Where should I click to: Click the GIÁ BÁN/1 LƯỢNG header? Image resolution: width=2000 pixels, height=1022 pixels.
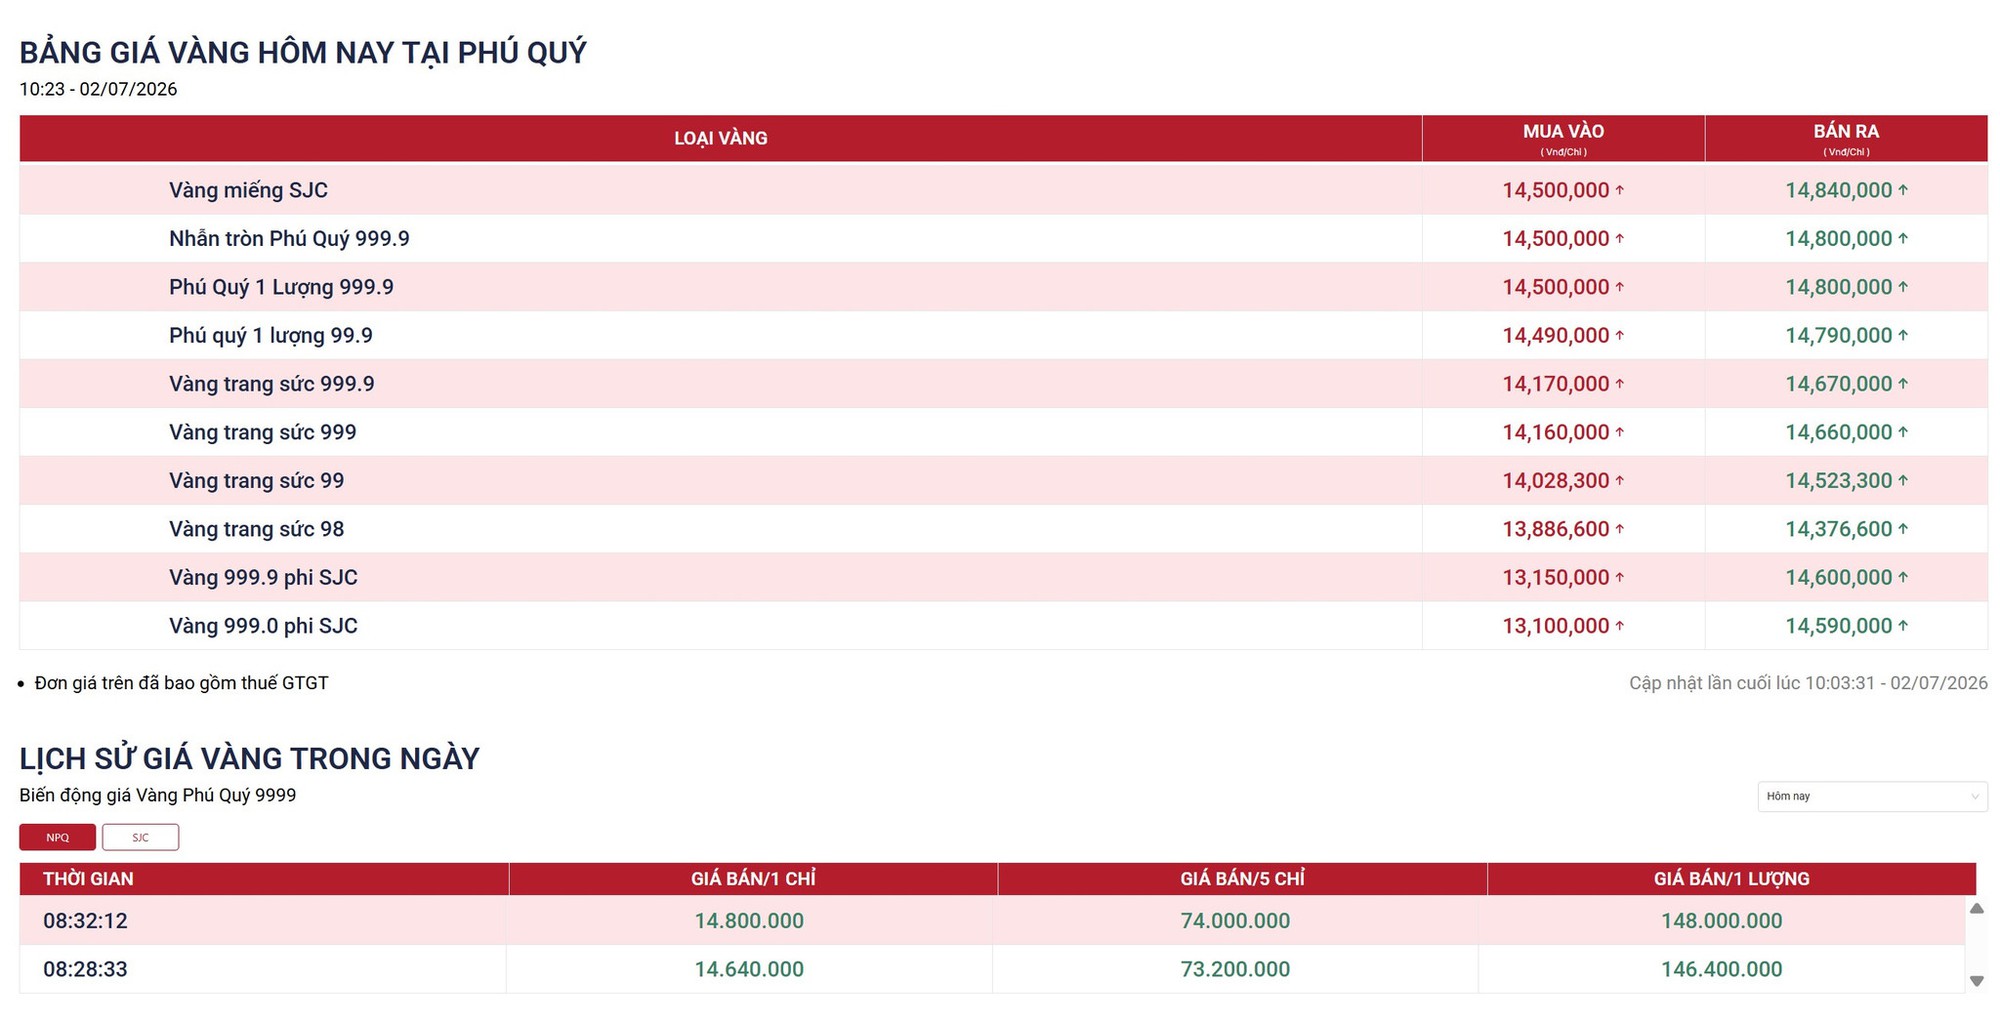point(1731,879)
